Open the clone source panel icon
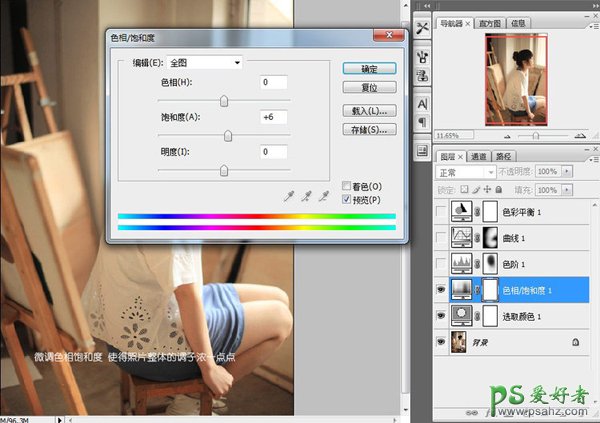 421,73
